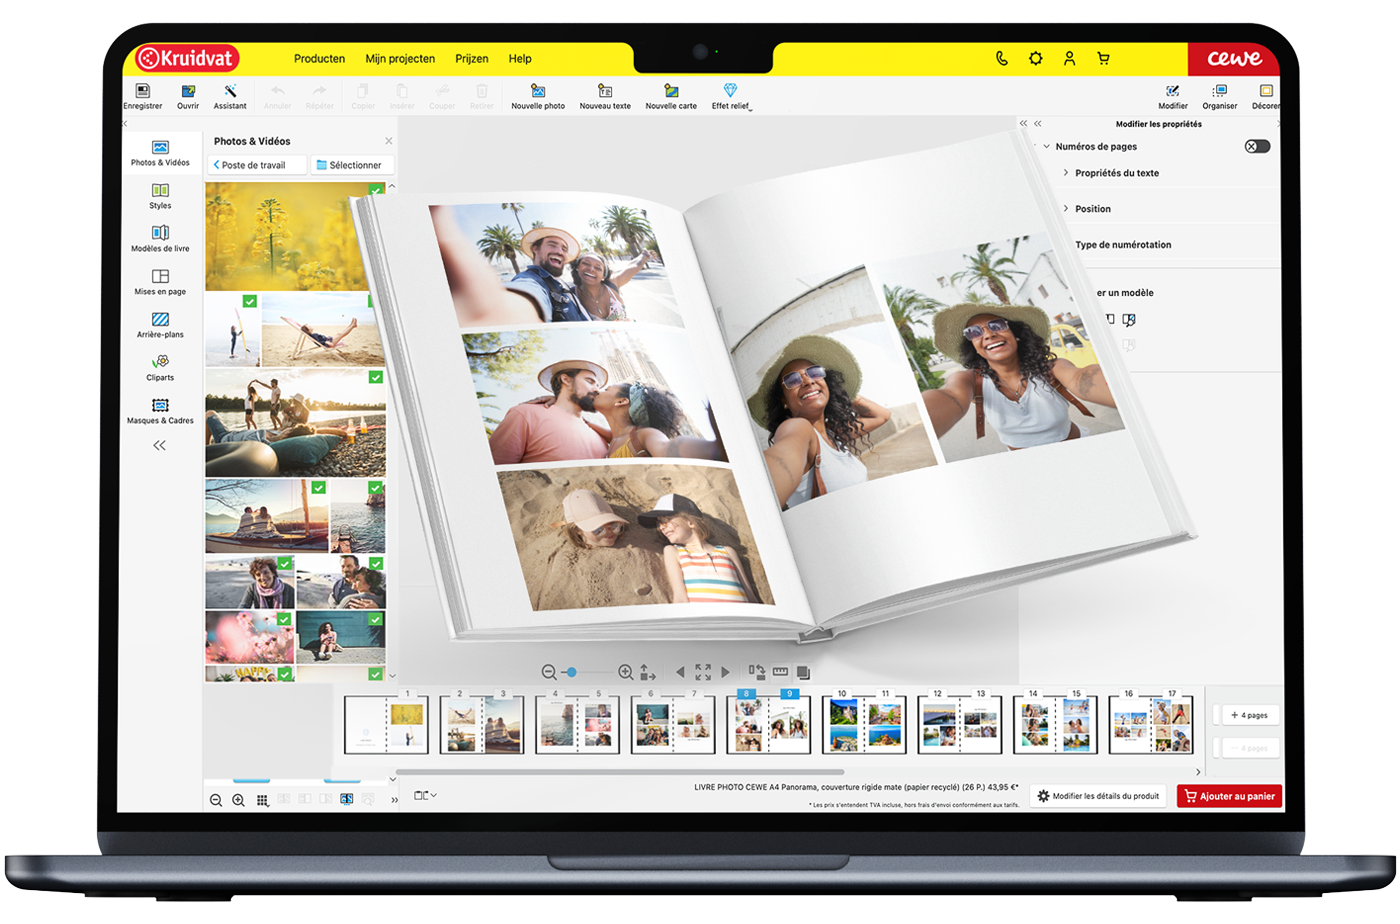Image resolution: width=1400 pixels, height=924 pixels.
Task: Open the Mises en page panel
Action: click(160, 282)
